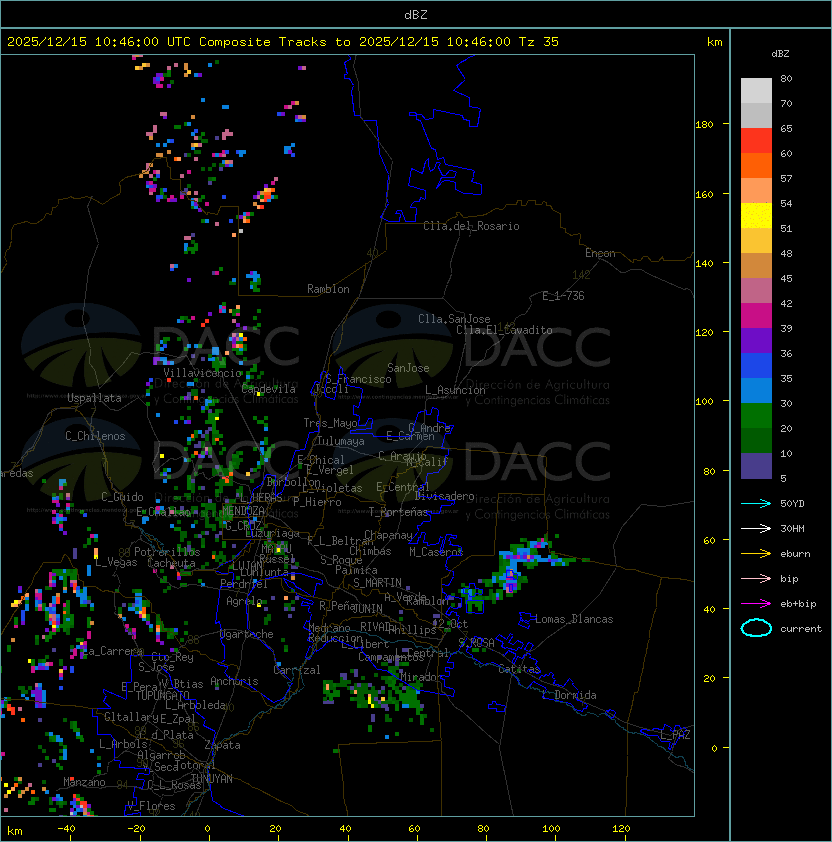Click the Villavicencio place label

point(202,373)
